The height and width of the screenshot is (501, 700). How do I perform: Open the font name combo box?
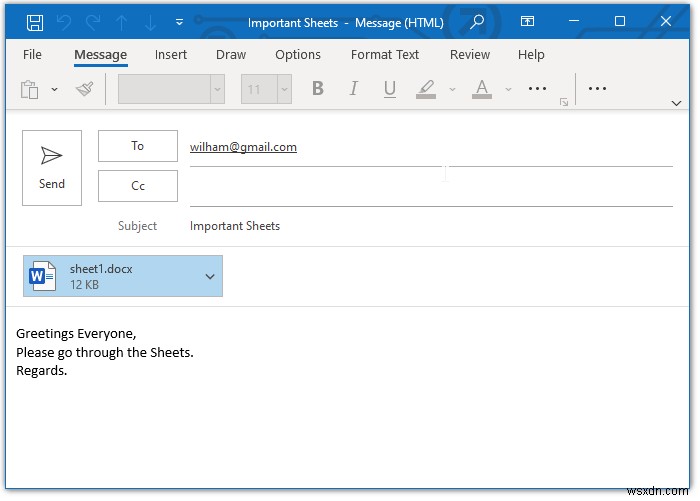click(171, 89)
